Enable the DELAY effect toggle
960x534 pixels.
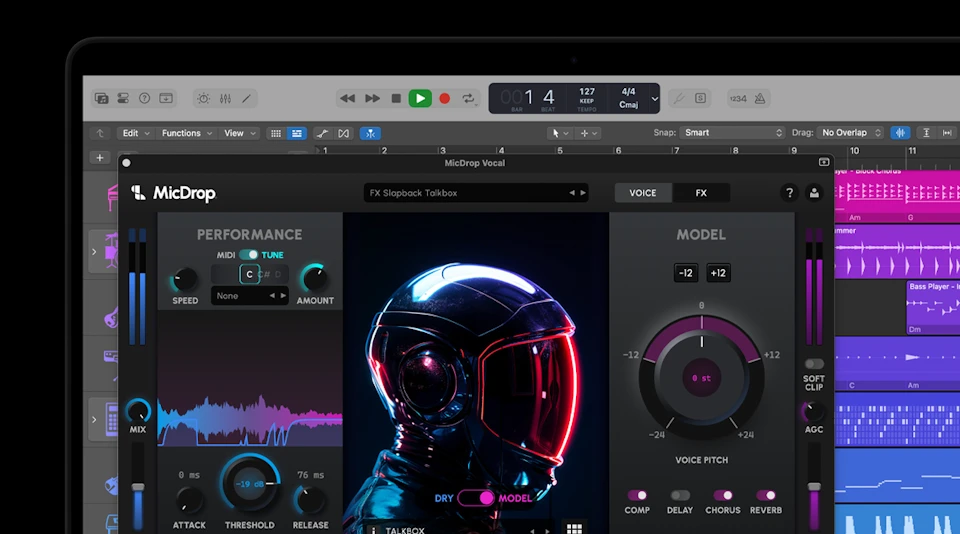pyautogui.click(x=680, y=495)
